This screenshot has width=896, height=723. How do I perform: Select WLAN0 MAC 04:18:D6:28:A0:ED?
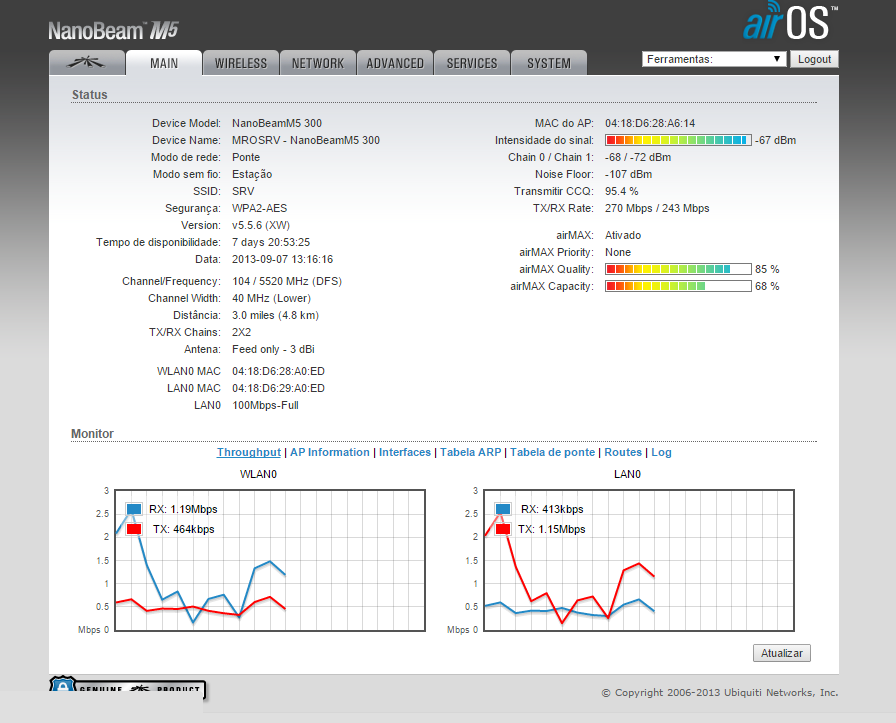click(x=278, y=372)
